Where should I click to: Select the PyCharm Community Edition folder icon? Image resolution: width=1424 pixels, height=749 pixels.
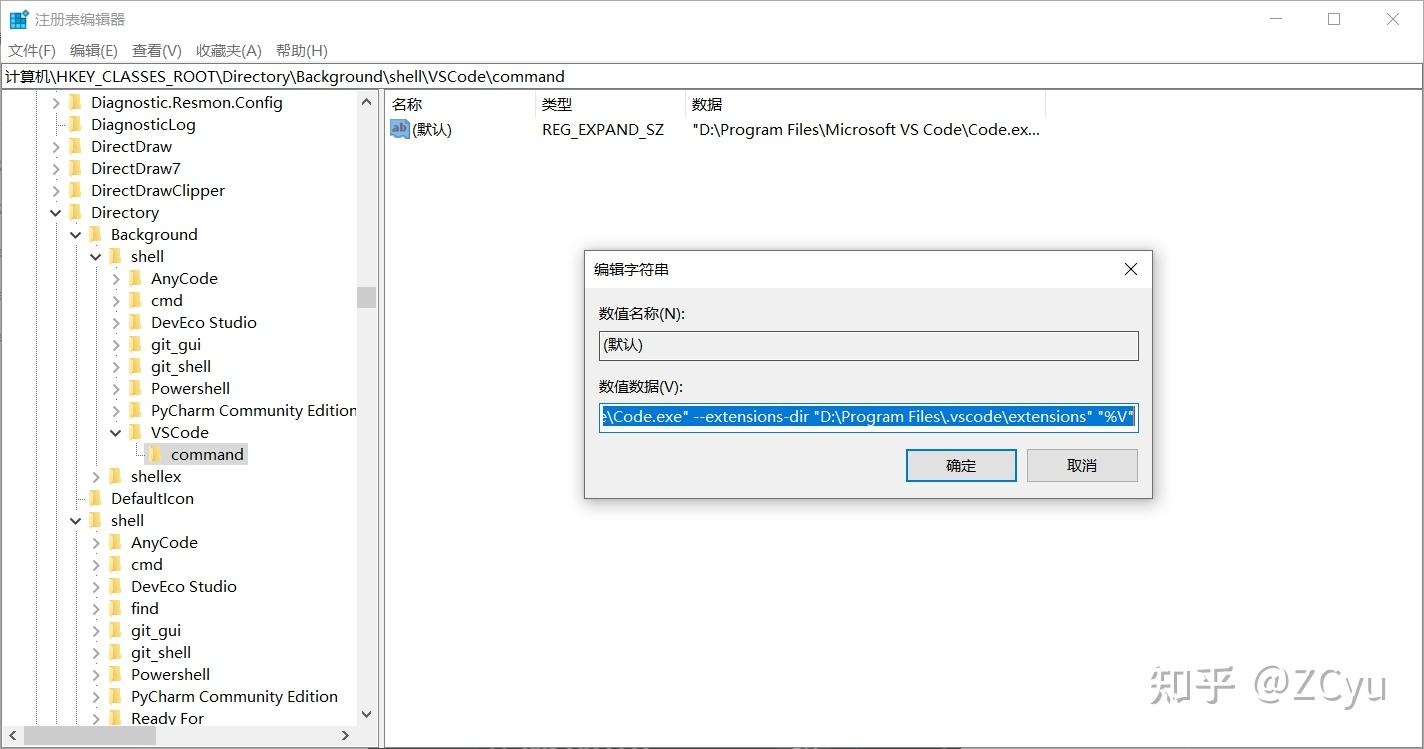point(137,410)
